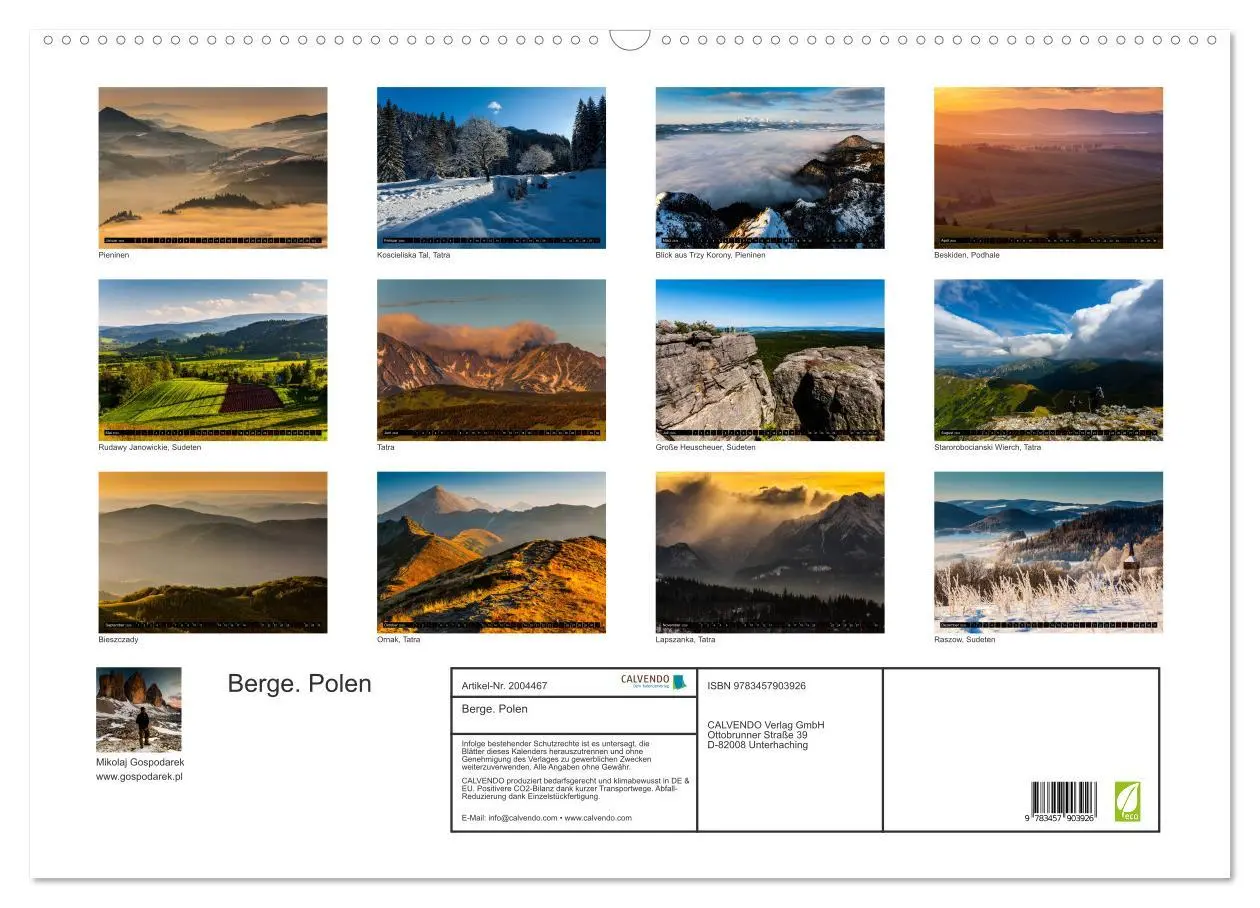Click the 'Blick aus Trzy Korony, Pieninen' caption
This screenshot has height=908, width=1260.
click(x=711, y=255)
